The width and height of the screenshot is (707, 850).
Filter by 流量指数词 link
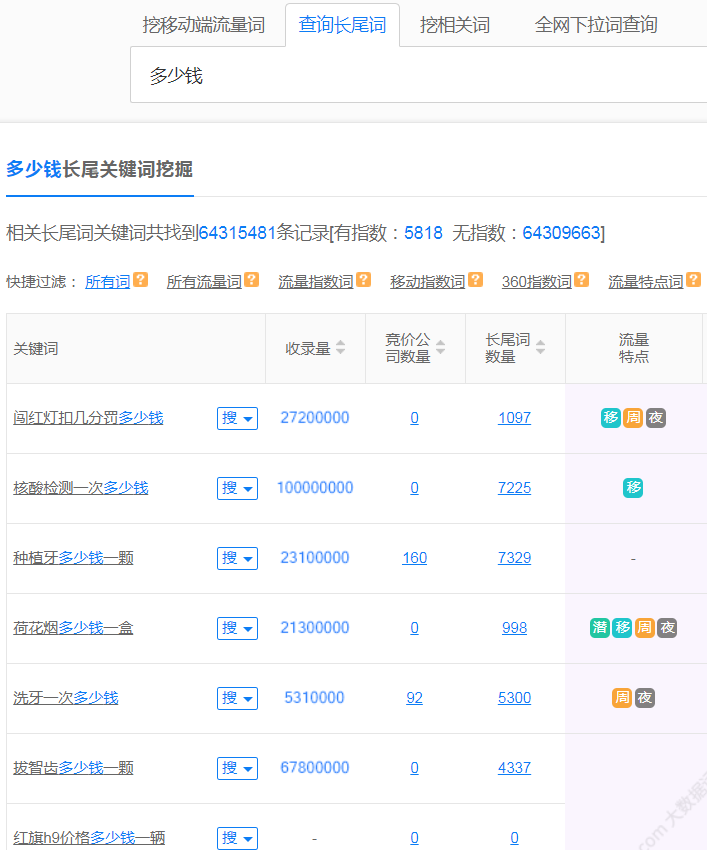pyautogui.click(x=316, y=282)
